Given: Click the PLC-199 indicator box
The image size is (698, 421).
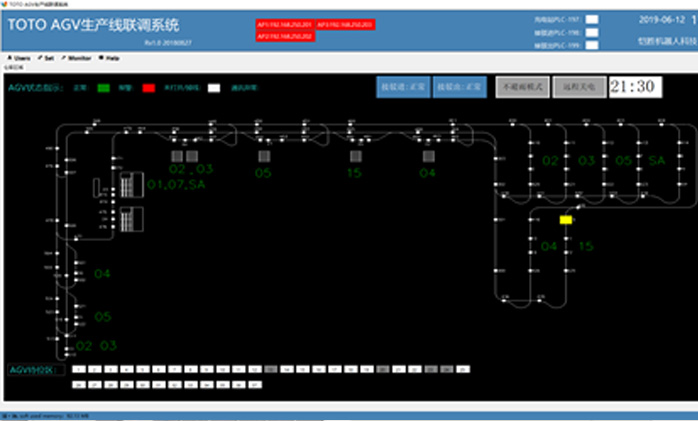Looking at the screenshot, I should (x=592, y=45).
